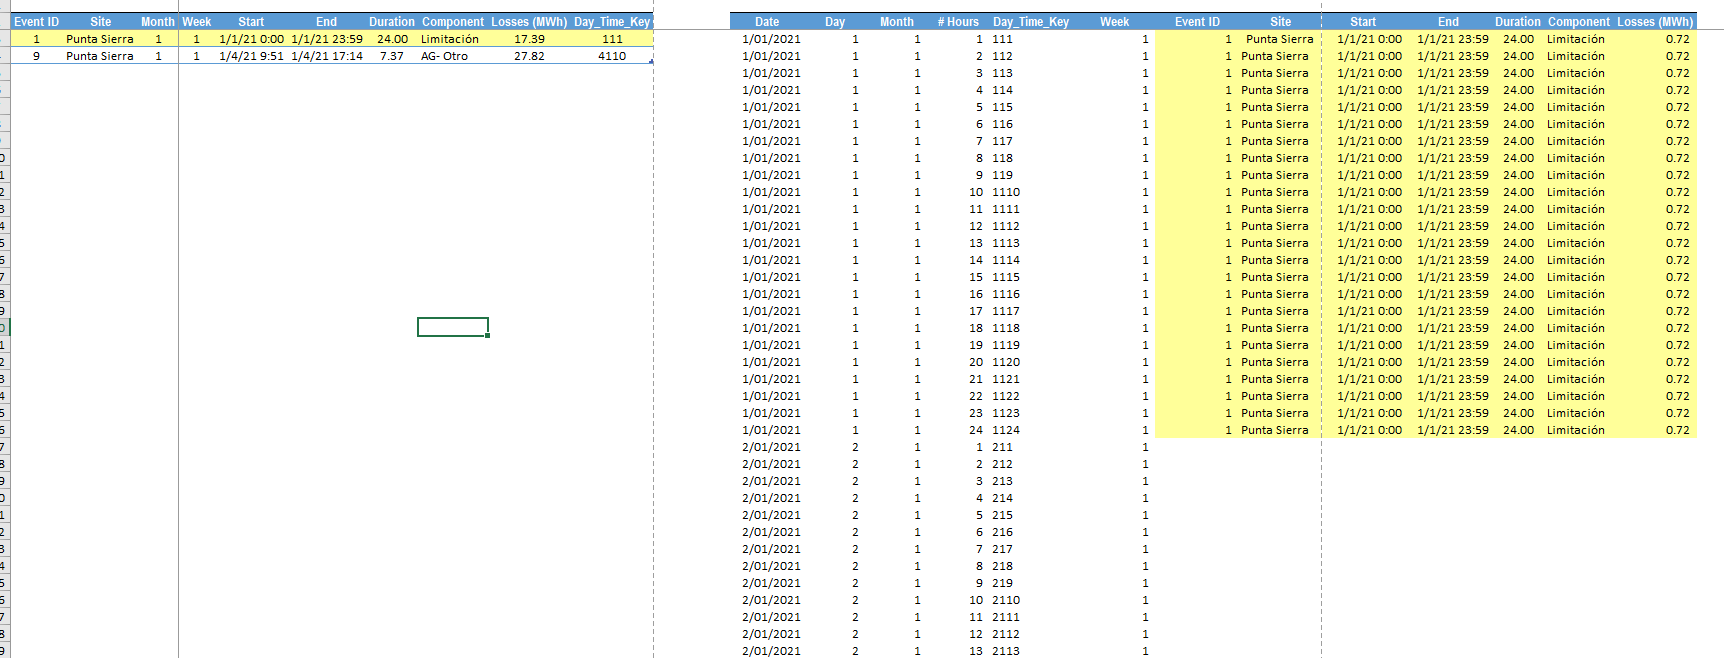The height and width of the screenshot is (658, 1724).
Task: Select the component cell AG- Otro
Action: click(444, 56)
